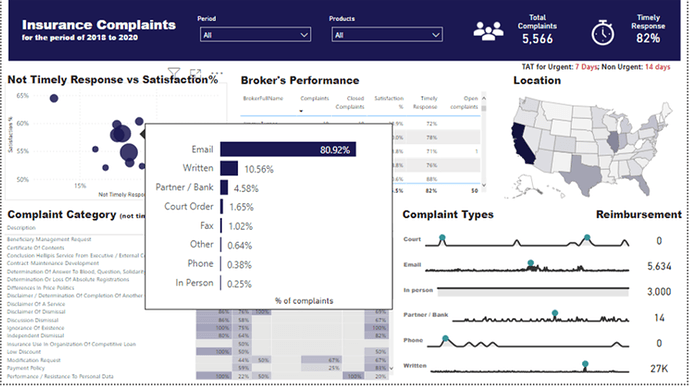
Task: Click the Timely Response stopwatch icon
Action: pos(602,33)
